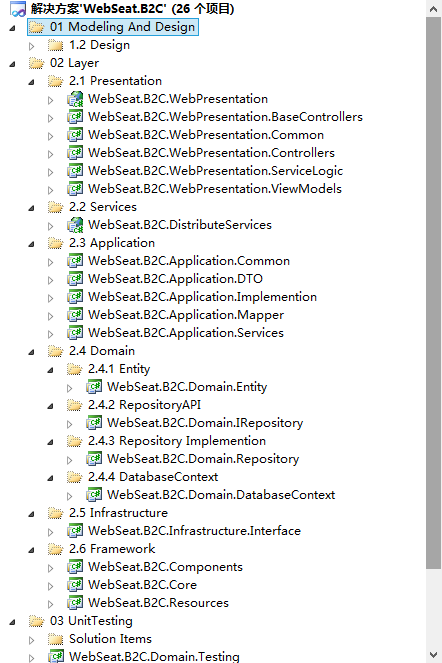Collapse the 2.6 Framework folder
This screenshot has width=442, height=663.
(31, 550)
